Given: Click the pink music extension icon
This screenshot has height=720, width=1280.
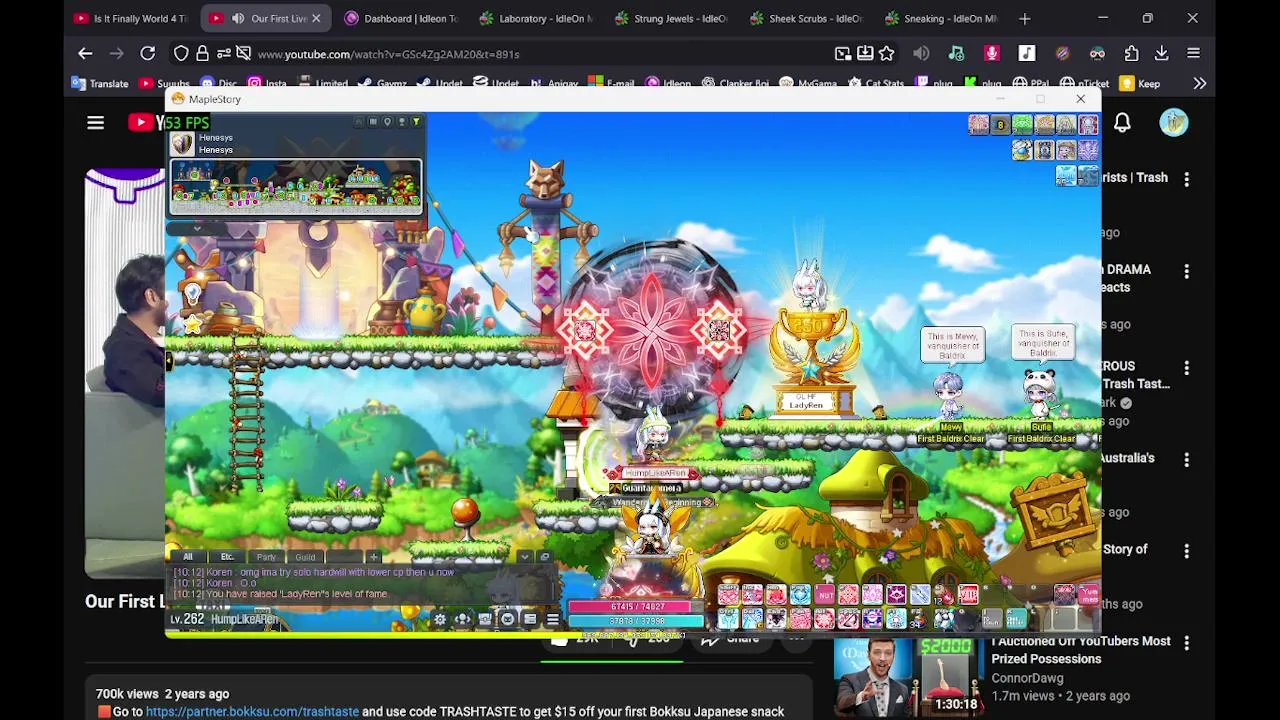Looking at the screenshot, I should (991, 53).
